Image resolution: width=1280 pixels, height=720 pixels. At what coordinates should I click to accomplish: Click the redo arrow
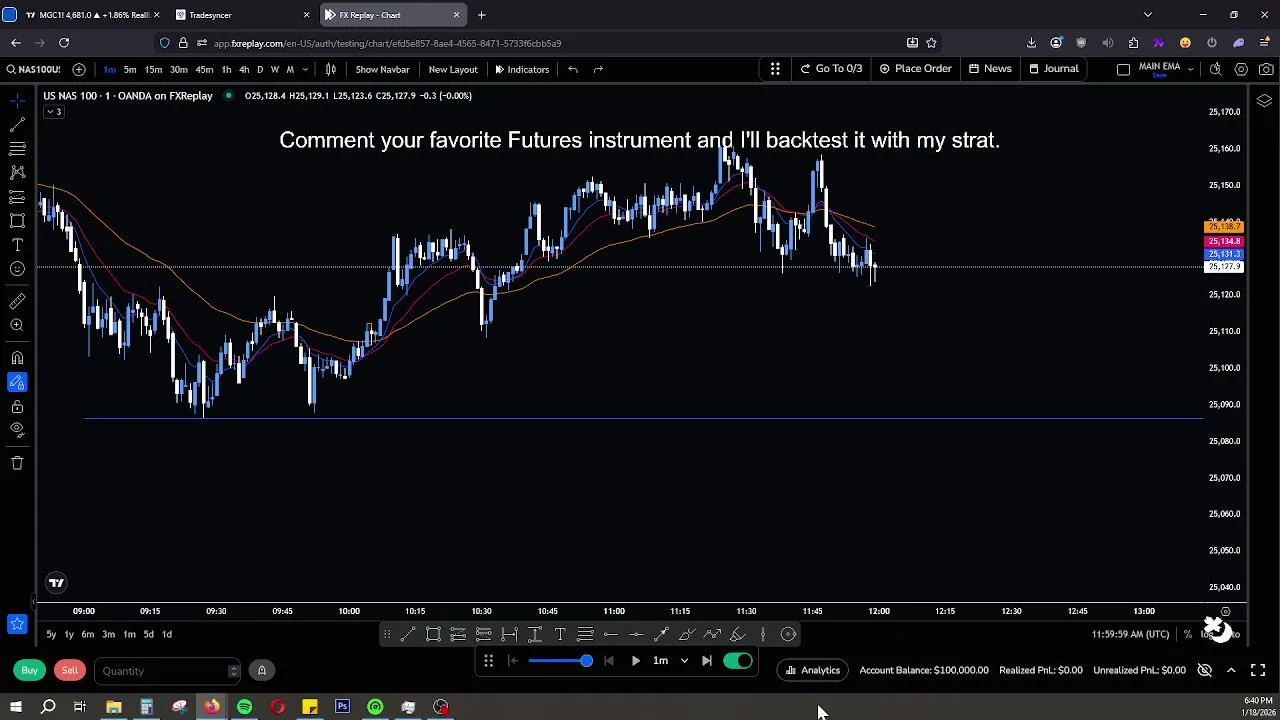598,69
